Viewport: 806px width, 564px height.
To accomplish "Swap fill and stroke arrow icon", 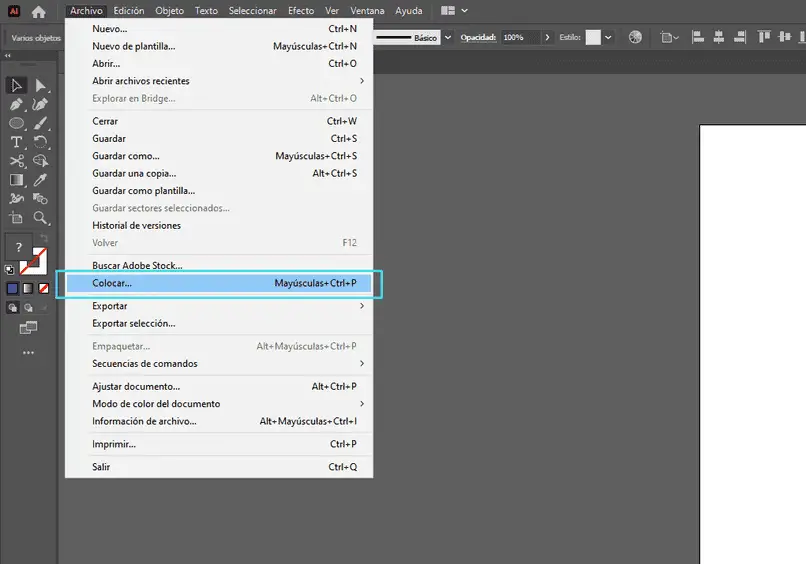I will coord(44,238).
